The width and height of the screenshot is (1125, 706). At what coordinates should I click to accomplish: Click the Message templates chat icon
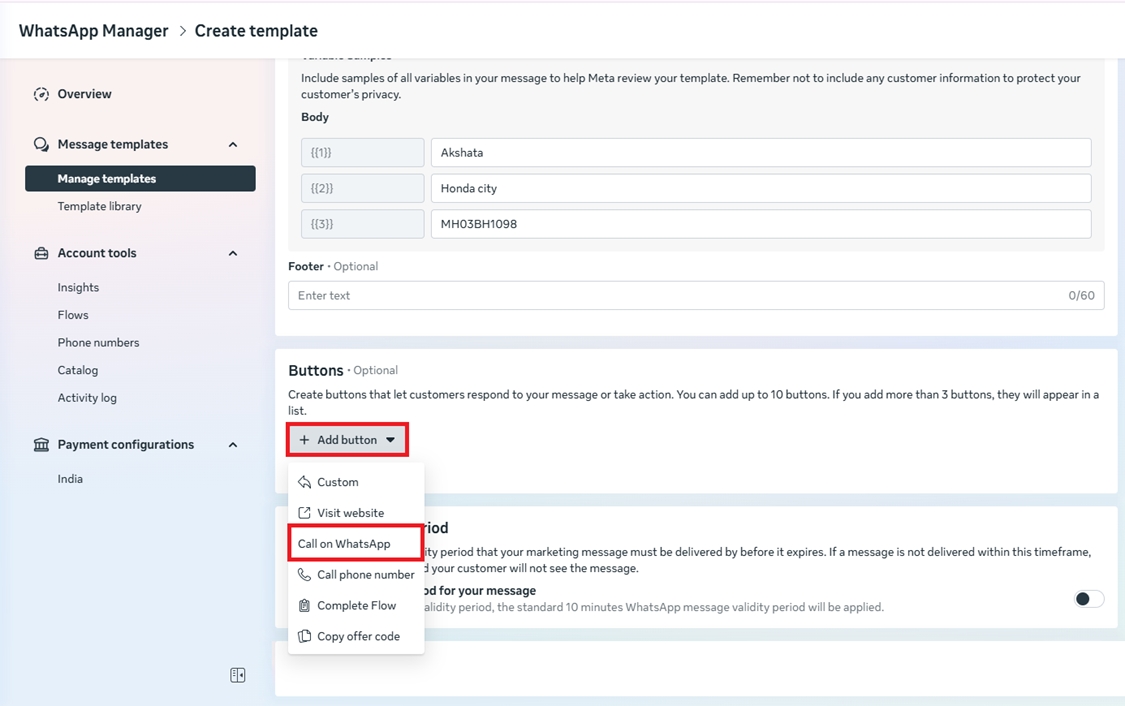click(41, 145)
